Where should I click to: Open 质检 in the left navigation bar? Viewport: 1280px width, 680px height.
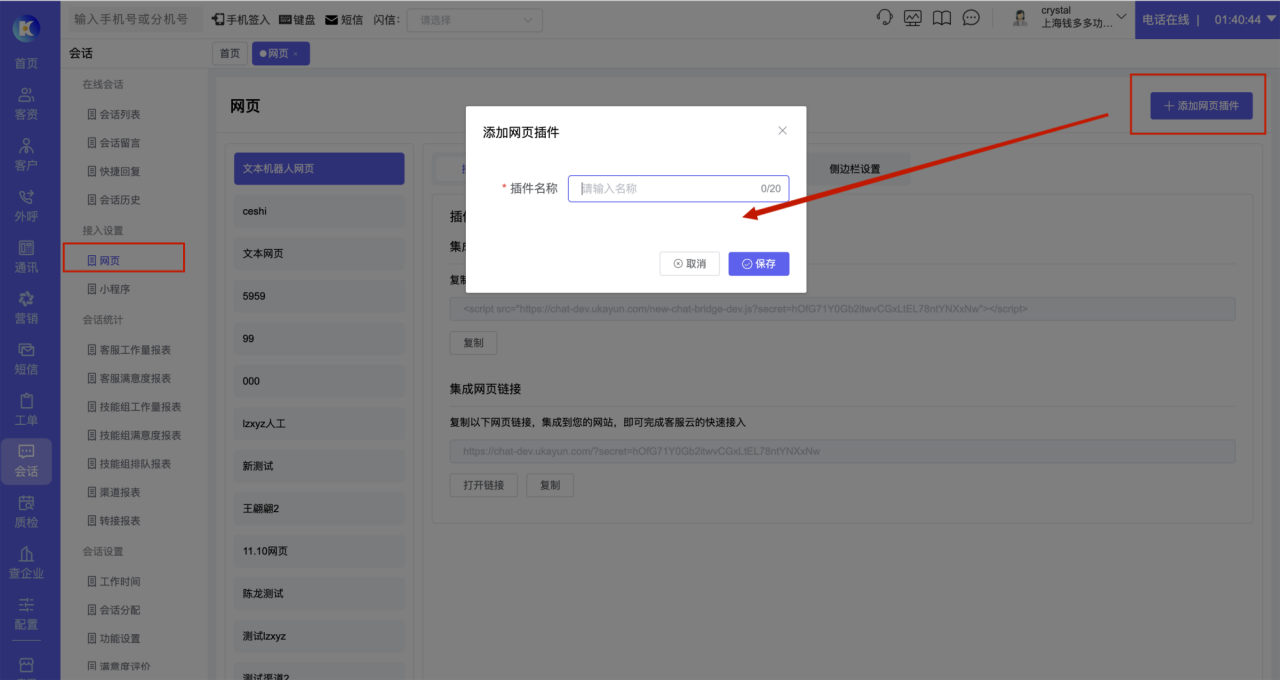26,512
